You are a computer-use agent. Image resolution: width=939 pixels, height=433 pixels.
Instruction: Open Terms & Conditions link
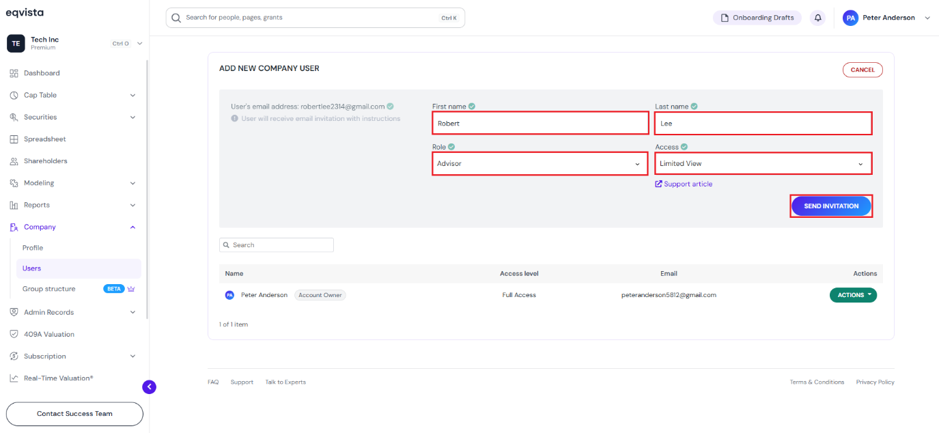[x=817, y=382]
